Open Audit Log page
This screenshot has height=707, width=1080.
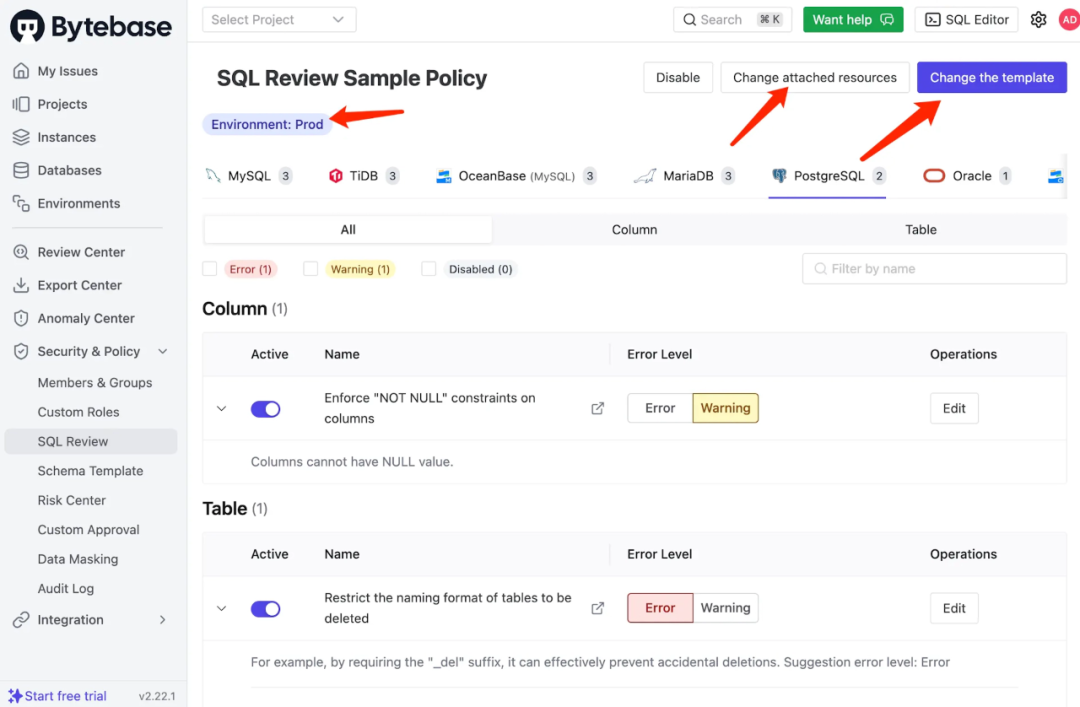click(65, 588)
